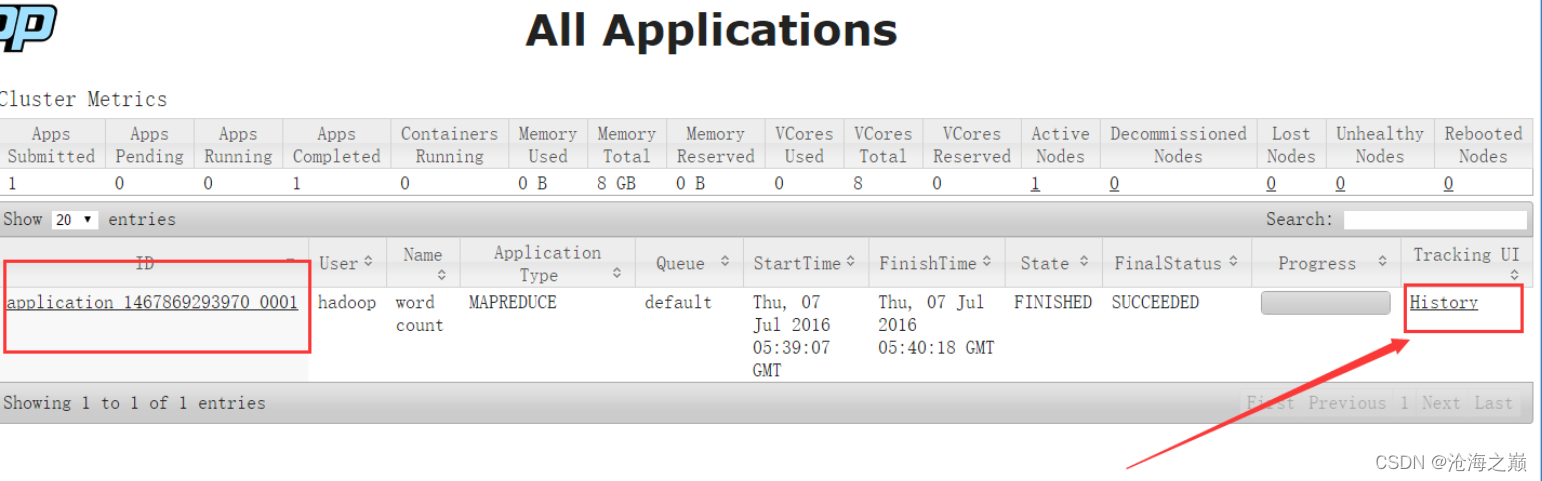Select page 1 in pagination
This screenshot has width=1542, height=481.
tap(1404, 403)
